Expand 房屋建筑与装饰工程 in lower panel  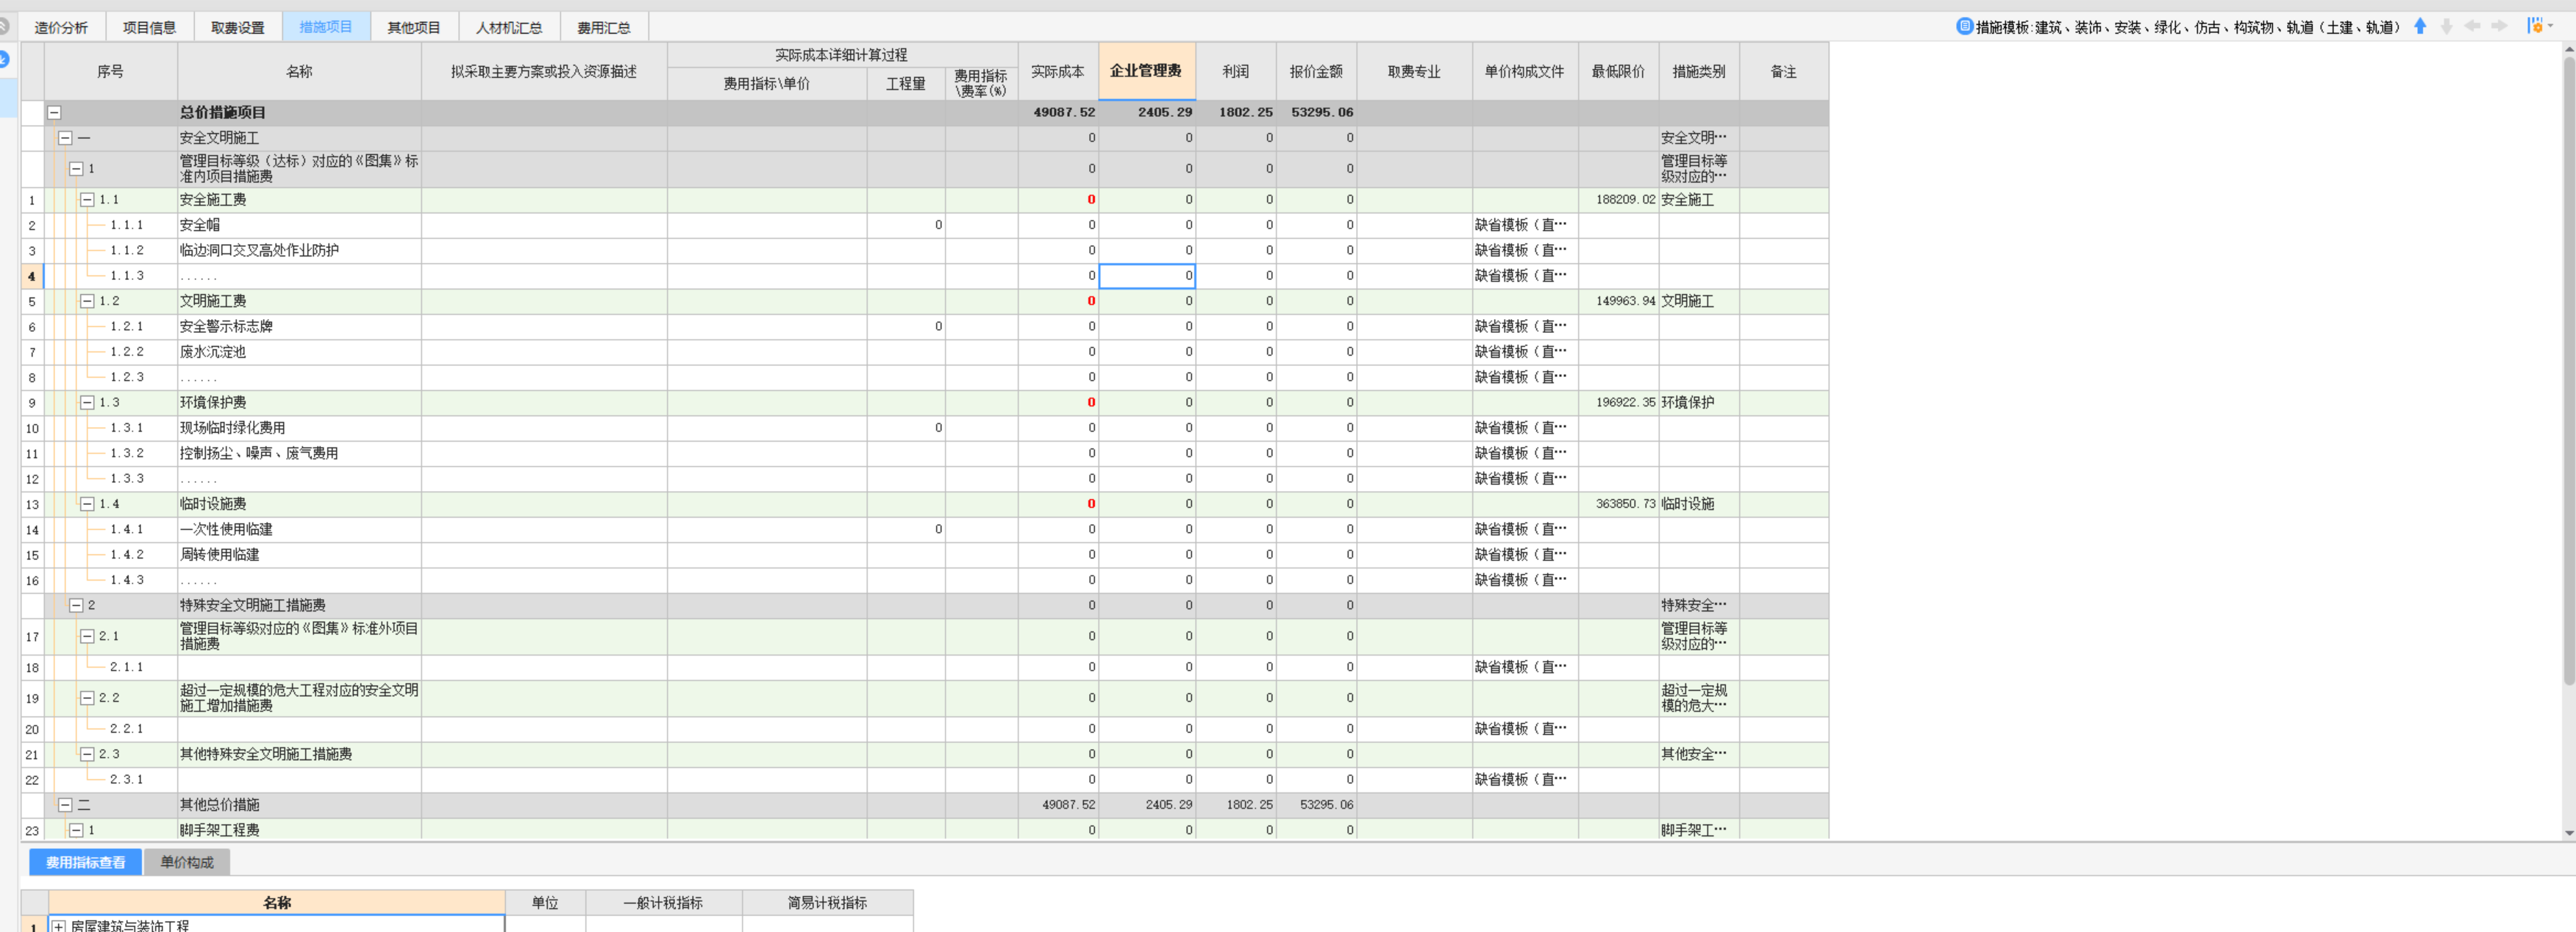click(59, 926)
